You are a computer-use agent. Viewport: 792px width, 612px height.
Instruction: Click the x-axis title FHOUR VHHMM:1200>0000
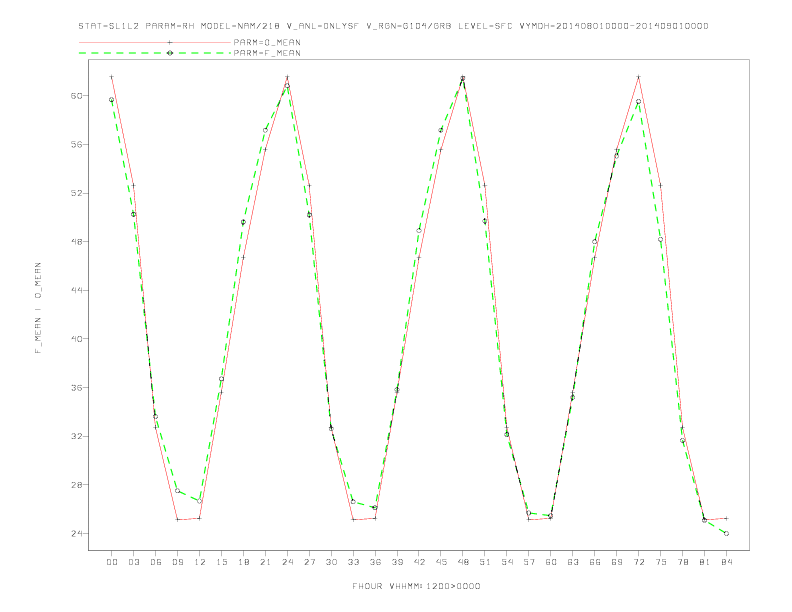pos(416,586)
